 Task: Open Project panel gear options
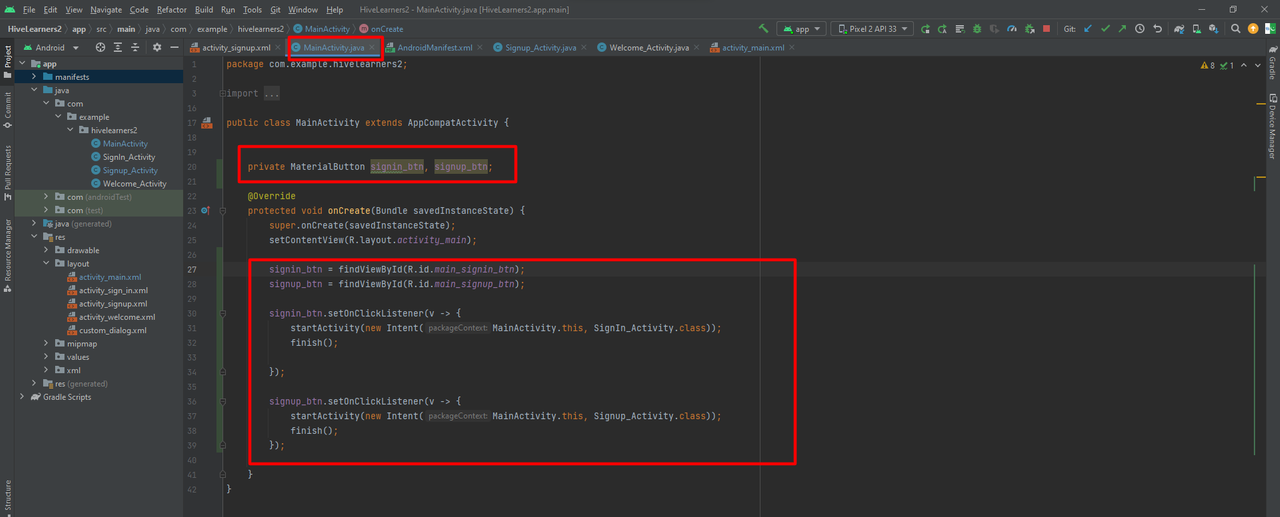[x=157, y=47]
